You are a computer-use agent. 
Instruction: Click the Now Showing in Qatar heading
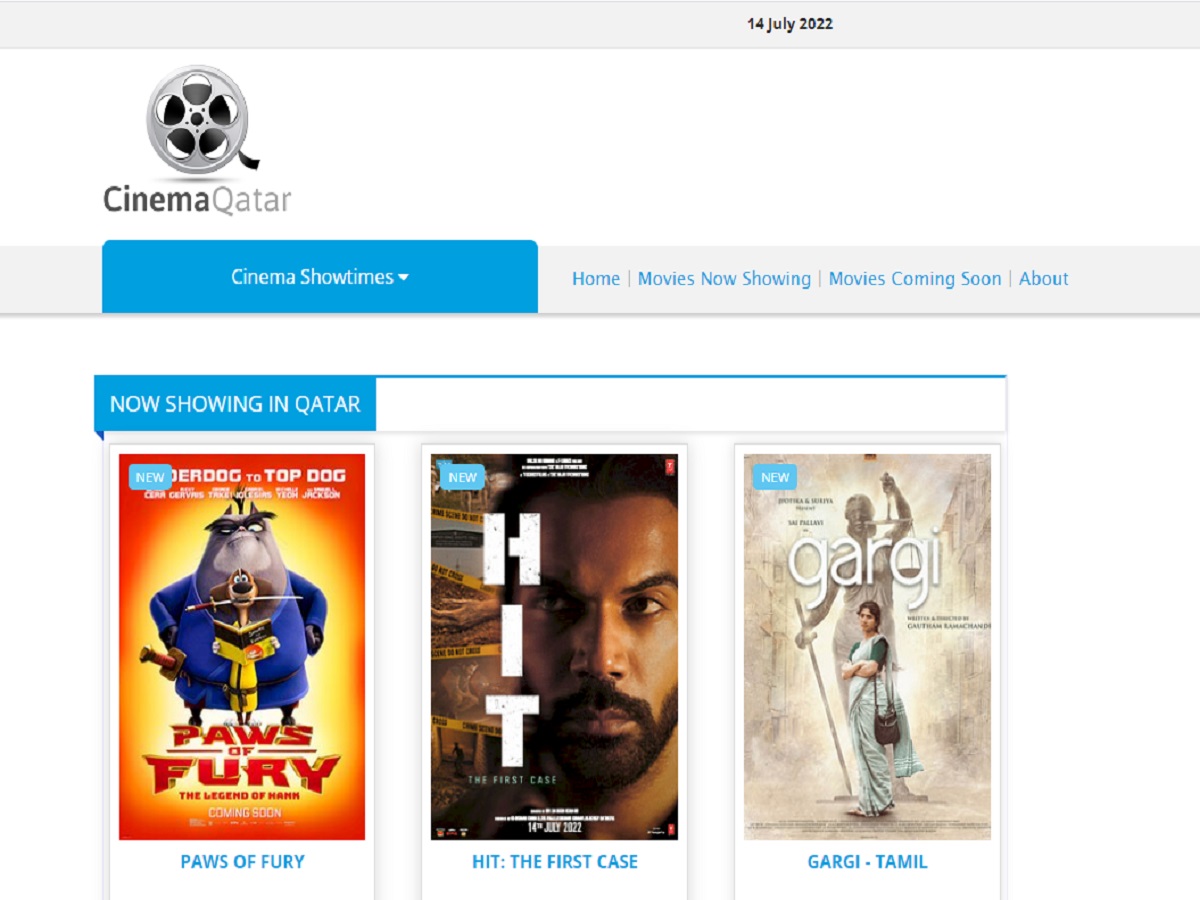click(x=235, y=404)
